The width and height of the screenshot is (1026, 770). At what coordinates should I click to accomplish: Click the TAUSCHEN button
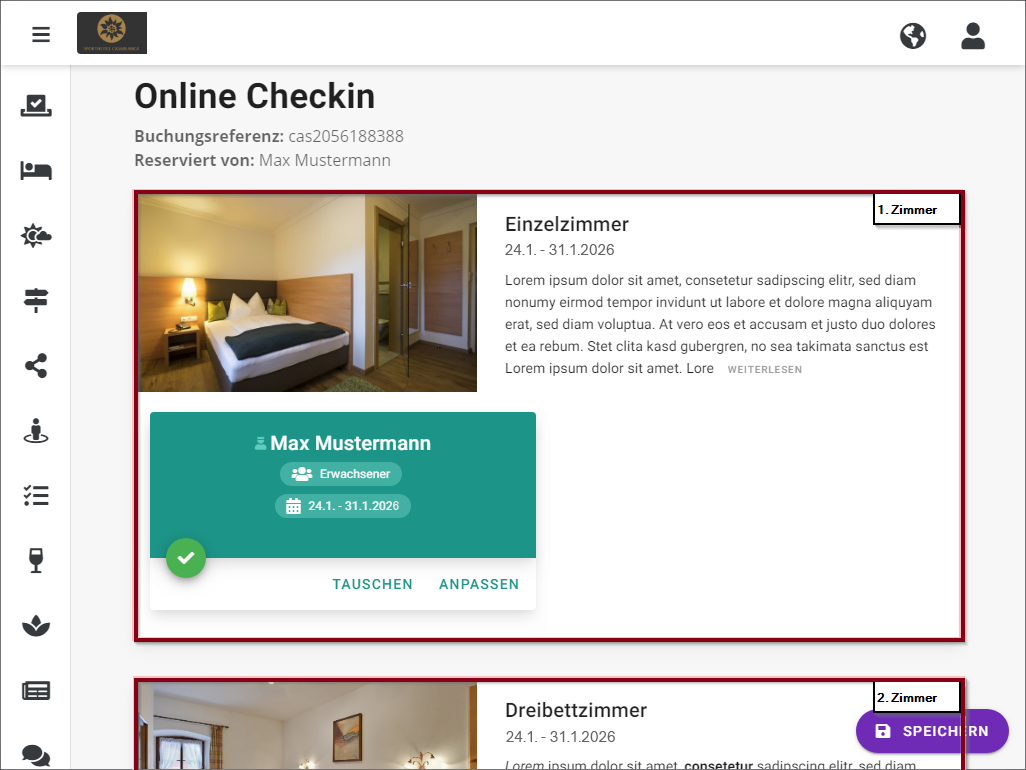tap(373, 584)
